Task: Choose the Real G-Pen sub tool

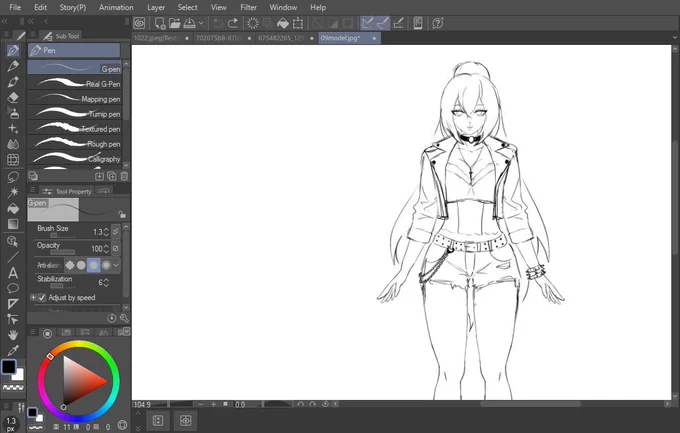Action: pyautogui.click(x=75, y=84)
